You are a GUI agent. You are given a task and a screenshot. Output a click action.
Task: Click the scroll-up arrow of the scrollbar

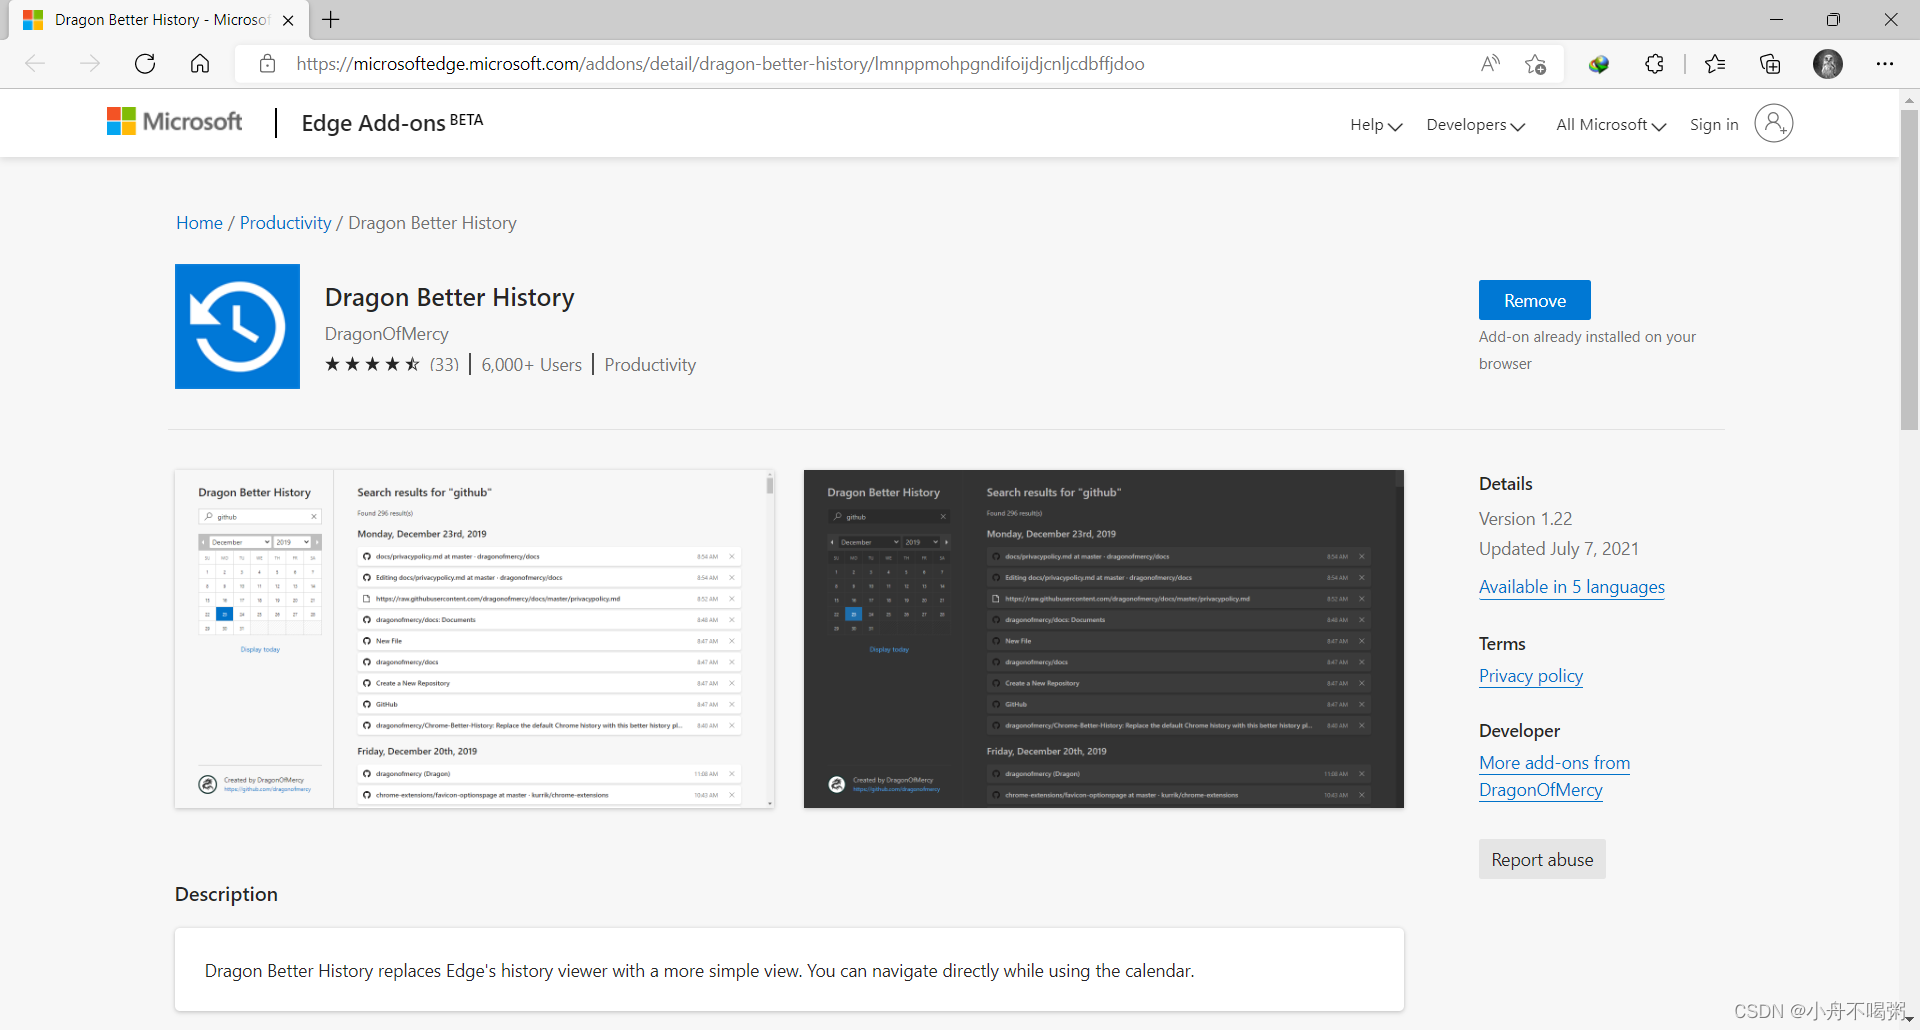[x=1909, y=100]
